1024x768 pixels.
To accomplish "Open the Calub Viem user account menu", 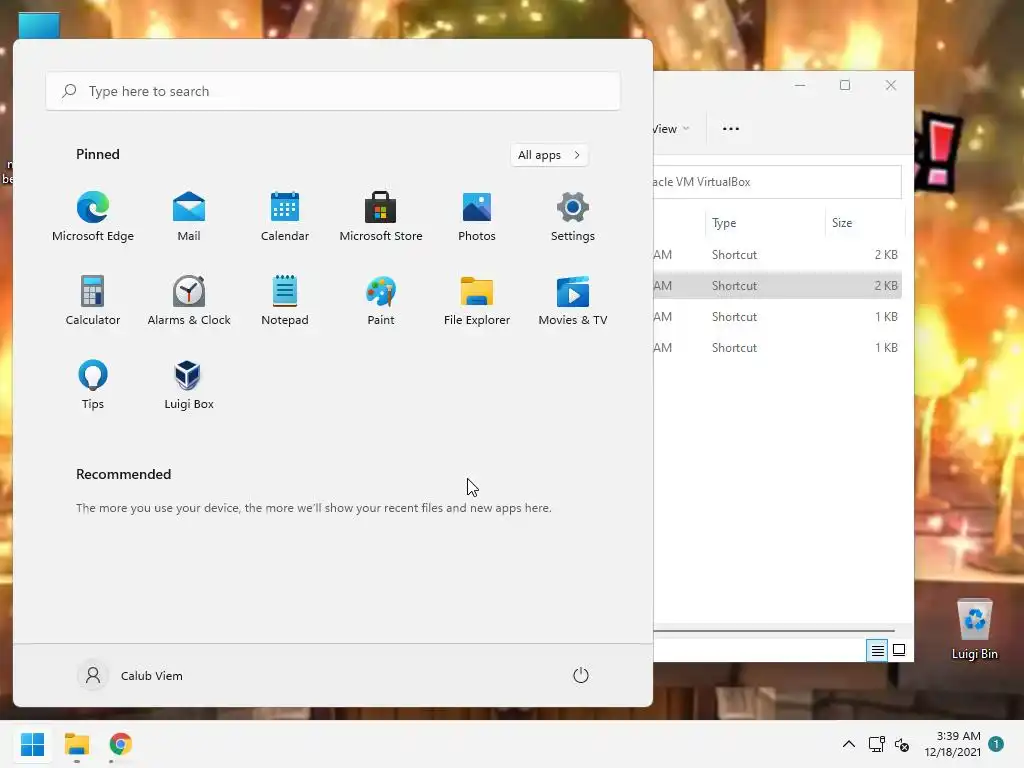I will 131,675.
